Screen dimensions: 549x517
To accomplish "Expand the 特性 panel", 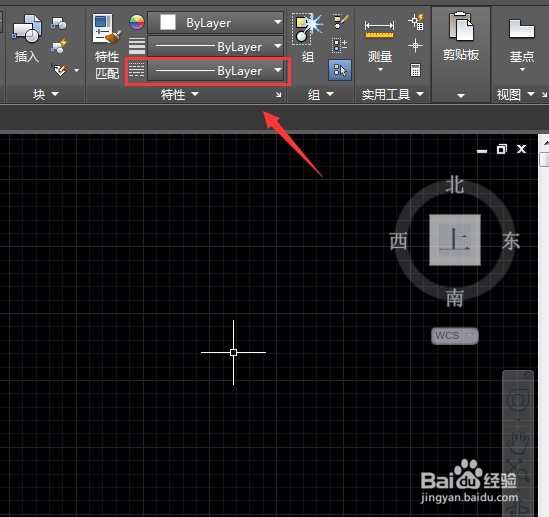I will tap(180, 94).
